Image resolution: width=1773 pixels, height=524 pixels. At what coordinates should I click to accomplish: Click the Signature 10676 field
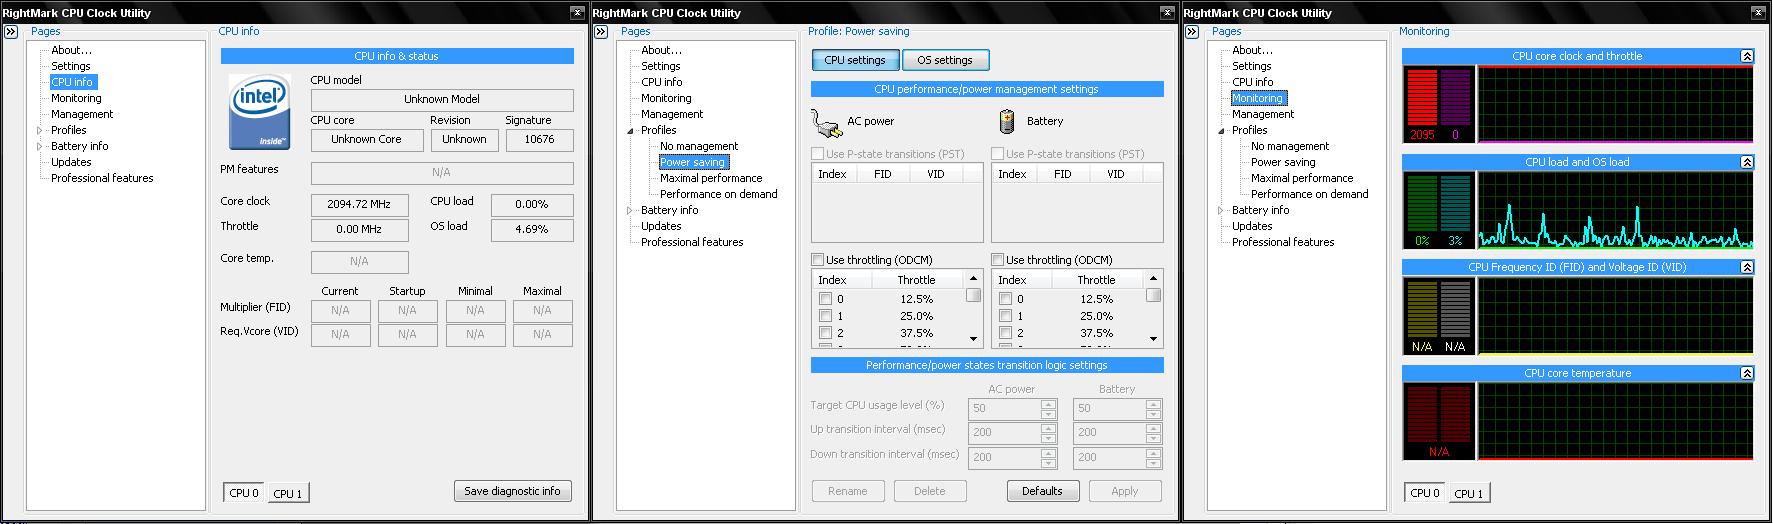(539, 140)
